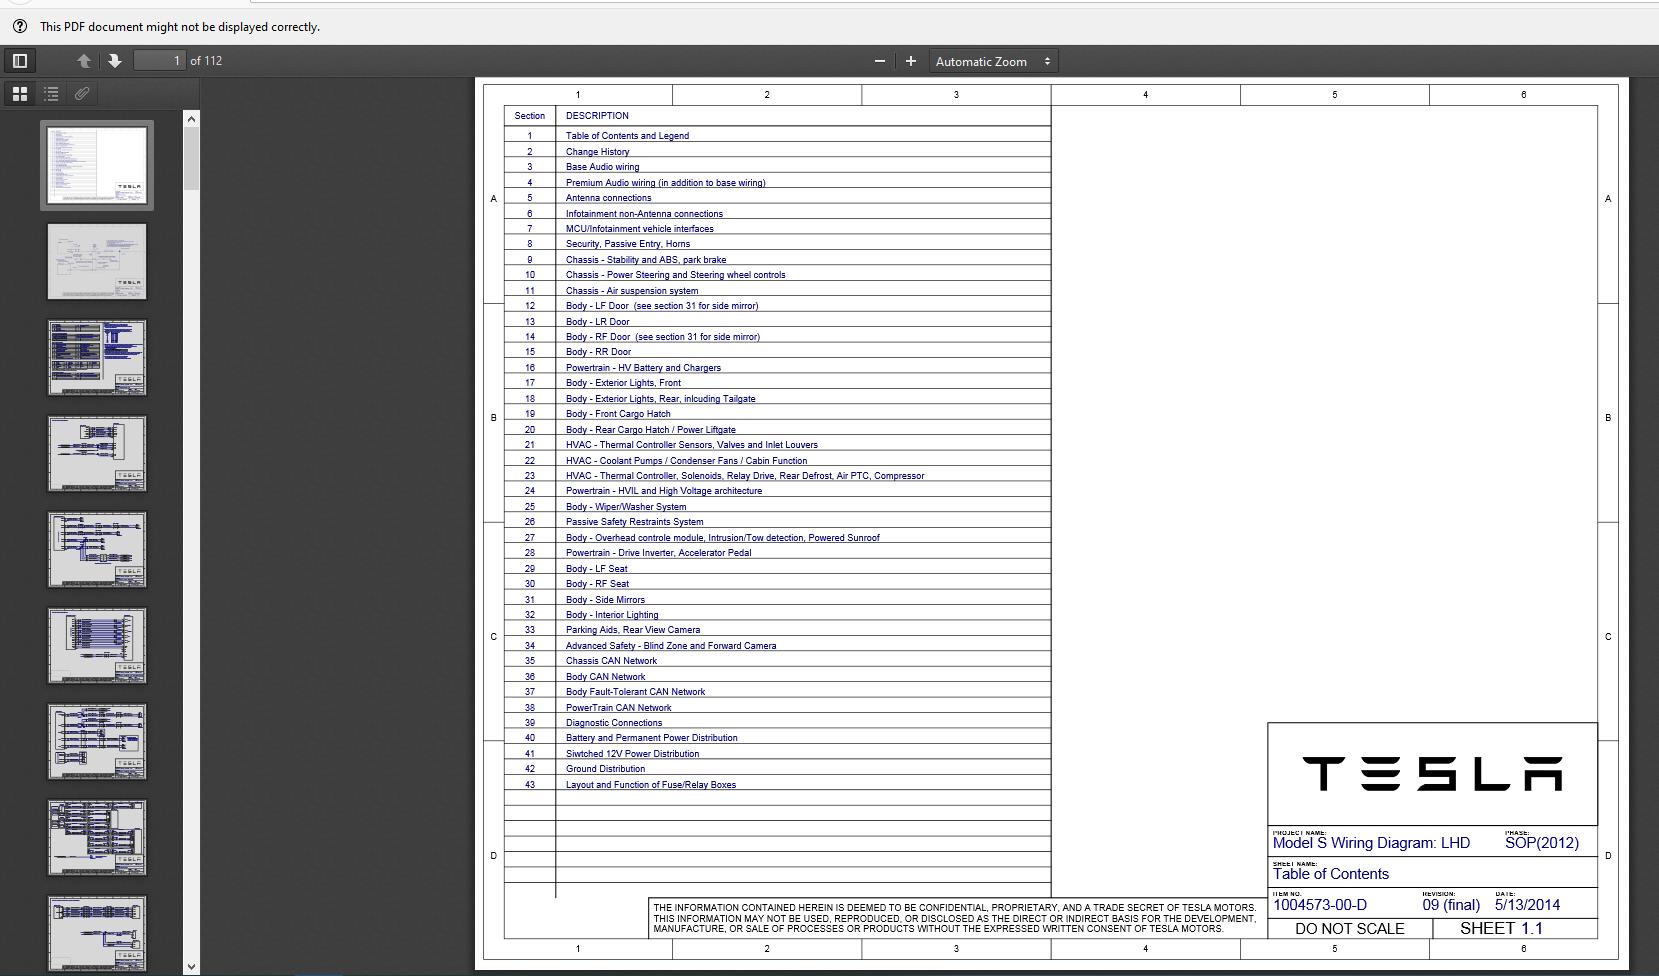Switch sidebar to document outline view
The width and height of the screenshot is (1659, 976).
point(51,93)
